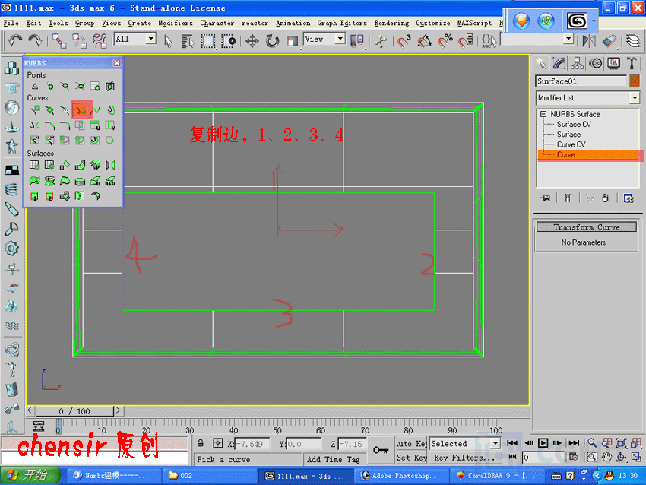Click first Points tool in NURBS toolbox
This screenshot has width=646, height=485.
(35, 86)
